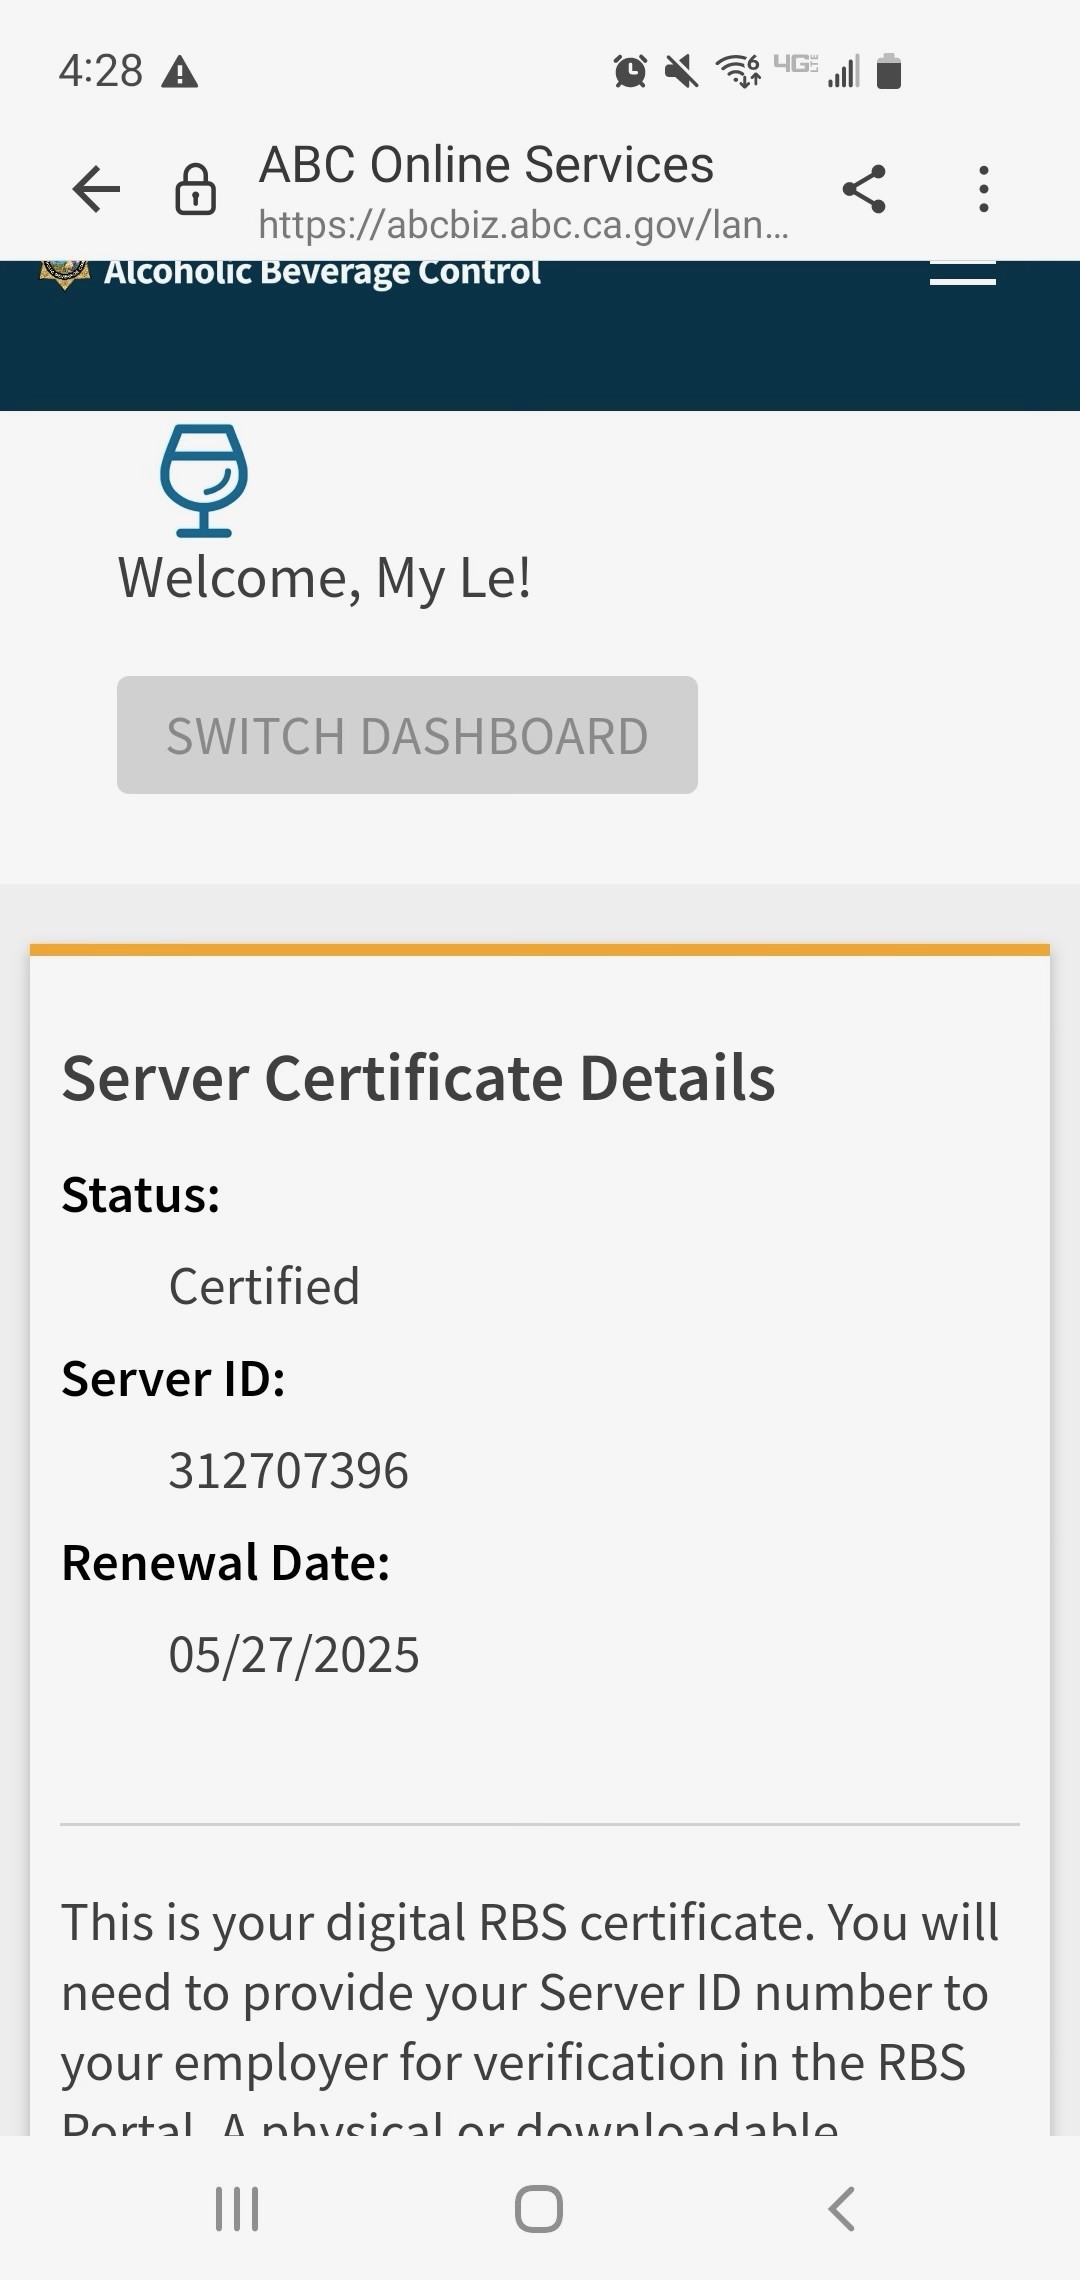Screen dimensions: 1080x2280
Task: Tap the Certified status value
Action: [x=264, y=1287]
